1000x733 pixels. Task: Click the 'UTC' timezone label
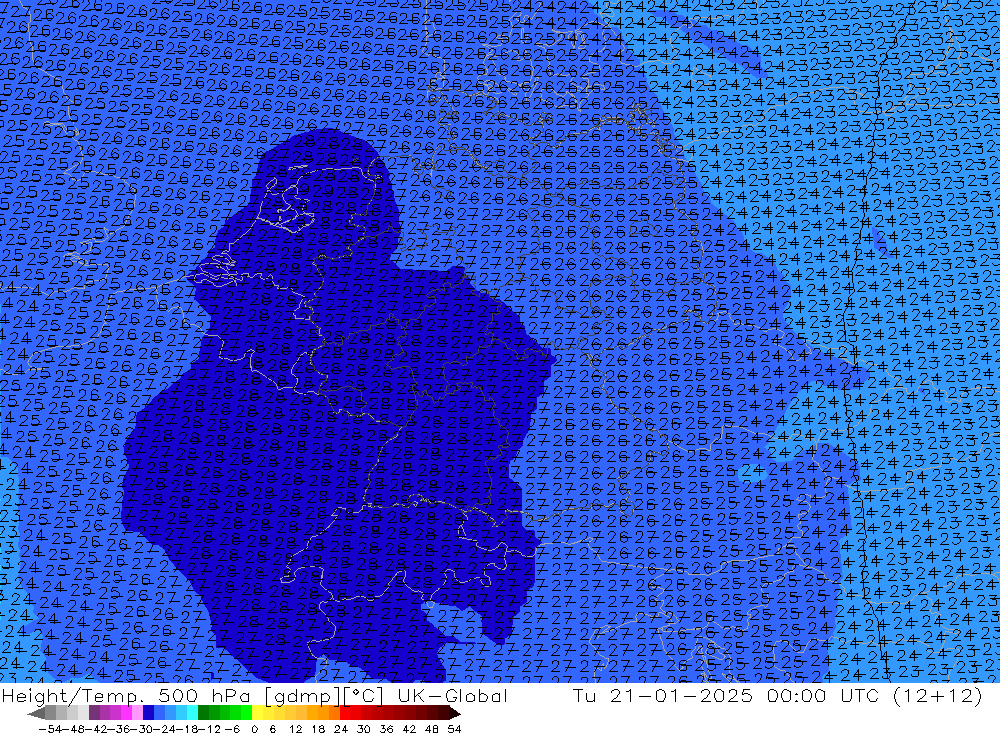pyautogui.click(x=860, y=695)
